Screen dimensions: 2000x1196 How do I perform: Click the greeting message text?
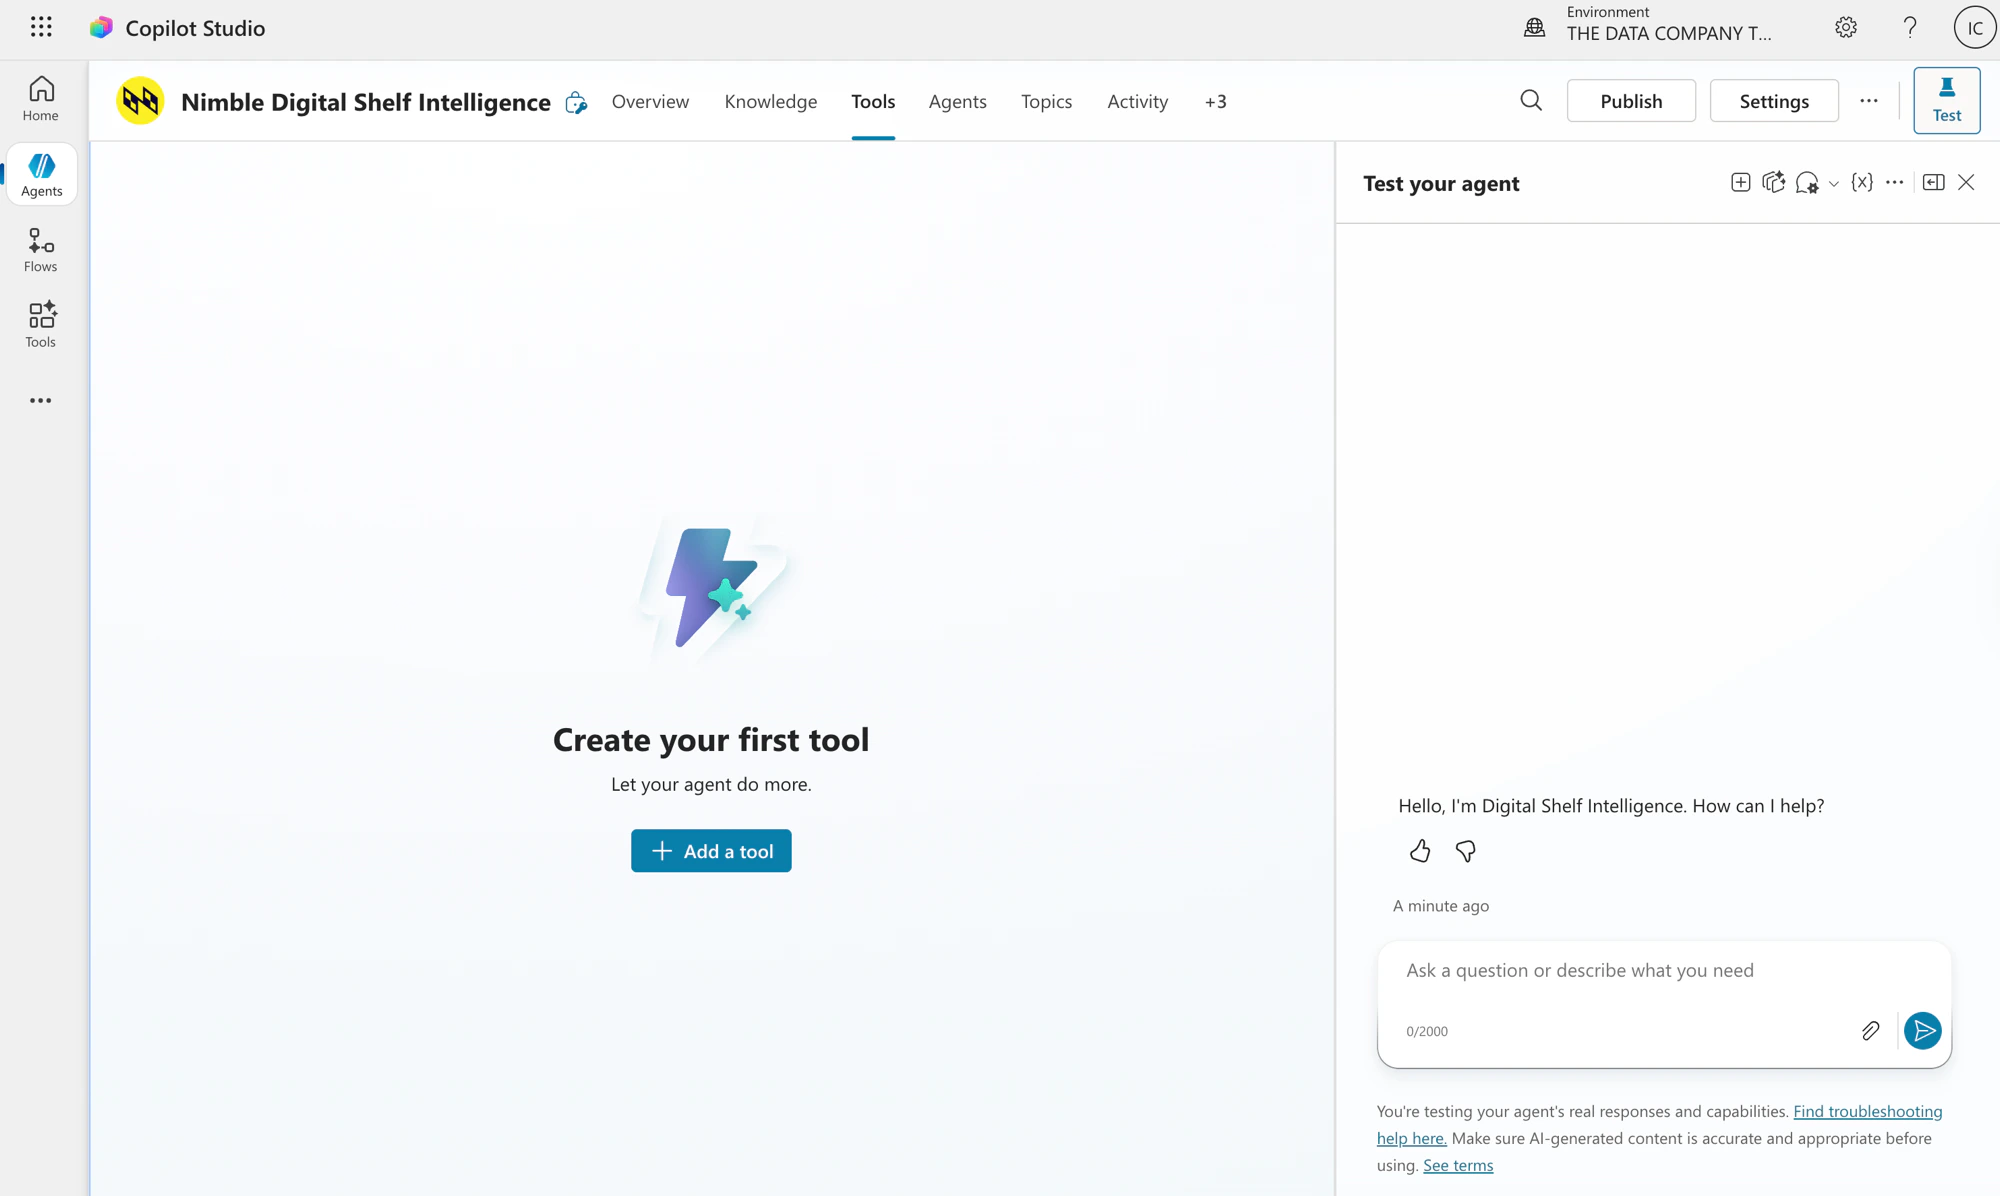click(x=1611, y=806)
